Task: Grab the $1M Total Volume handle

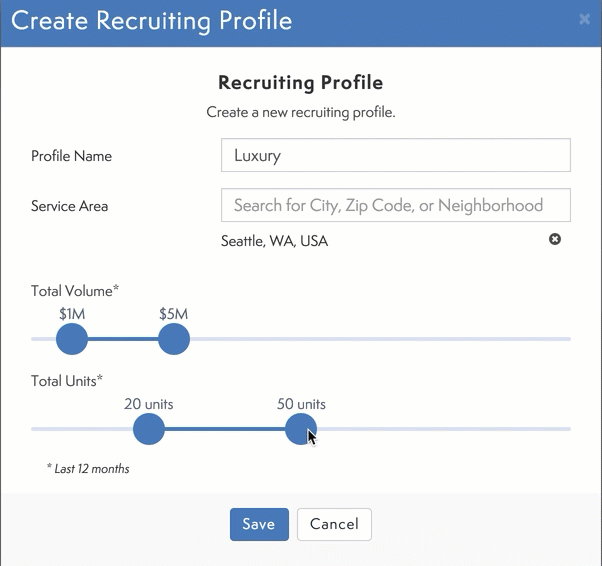Action: [72, 339]
